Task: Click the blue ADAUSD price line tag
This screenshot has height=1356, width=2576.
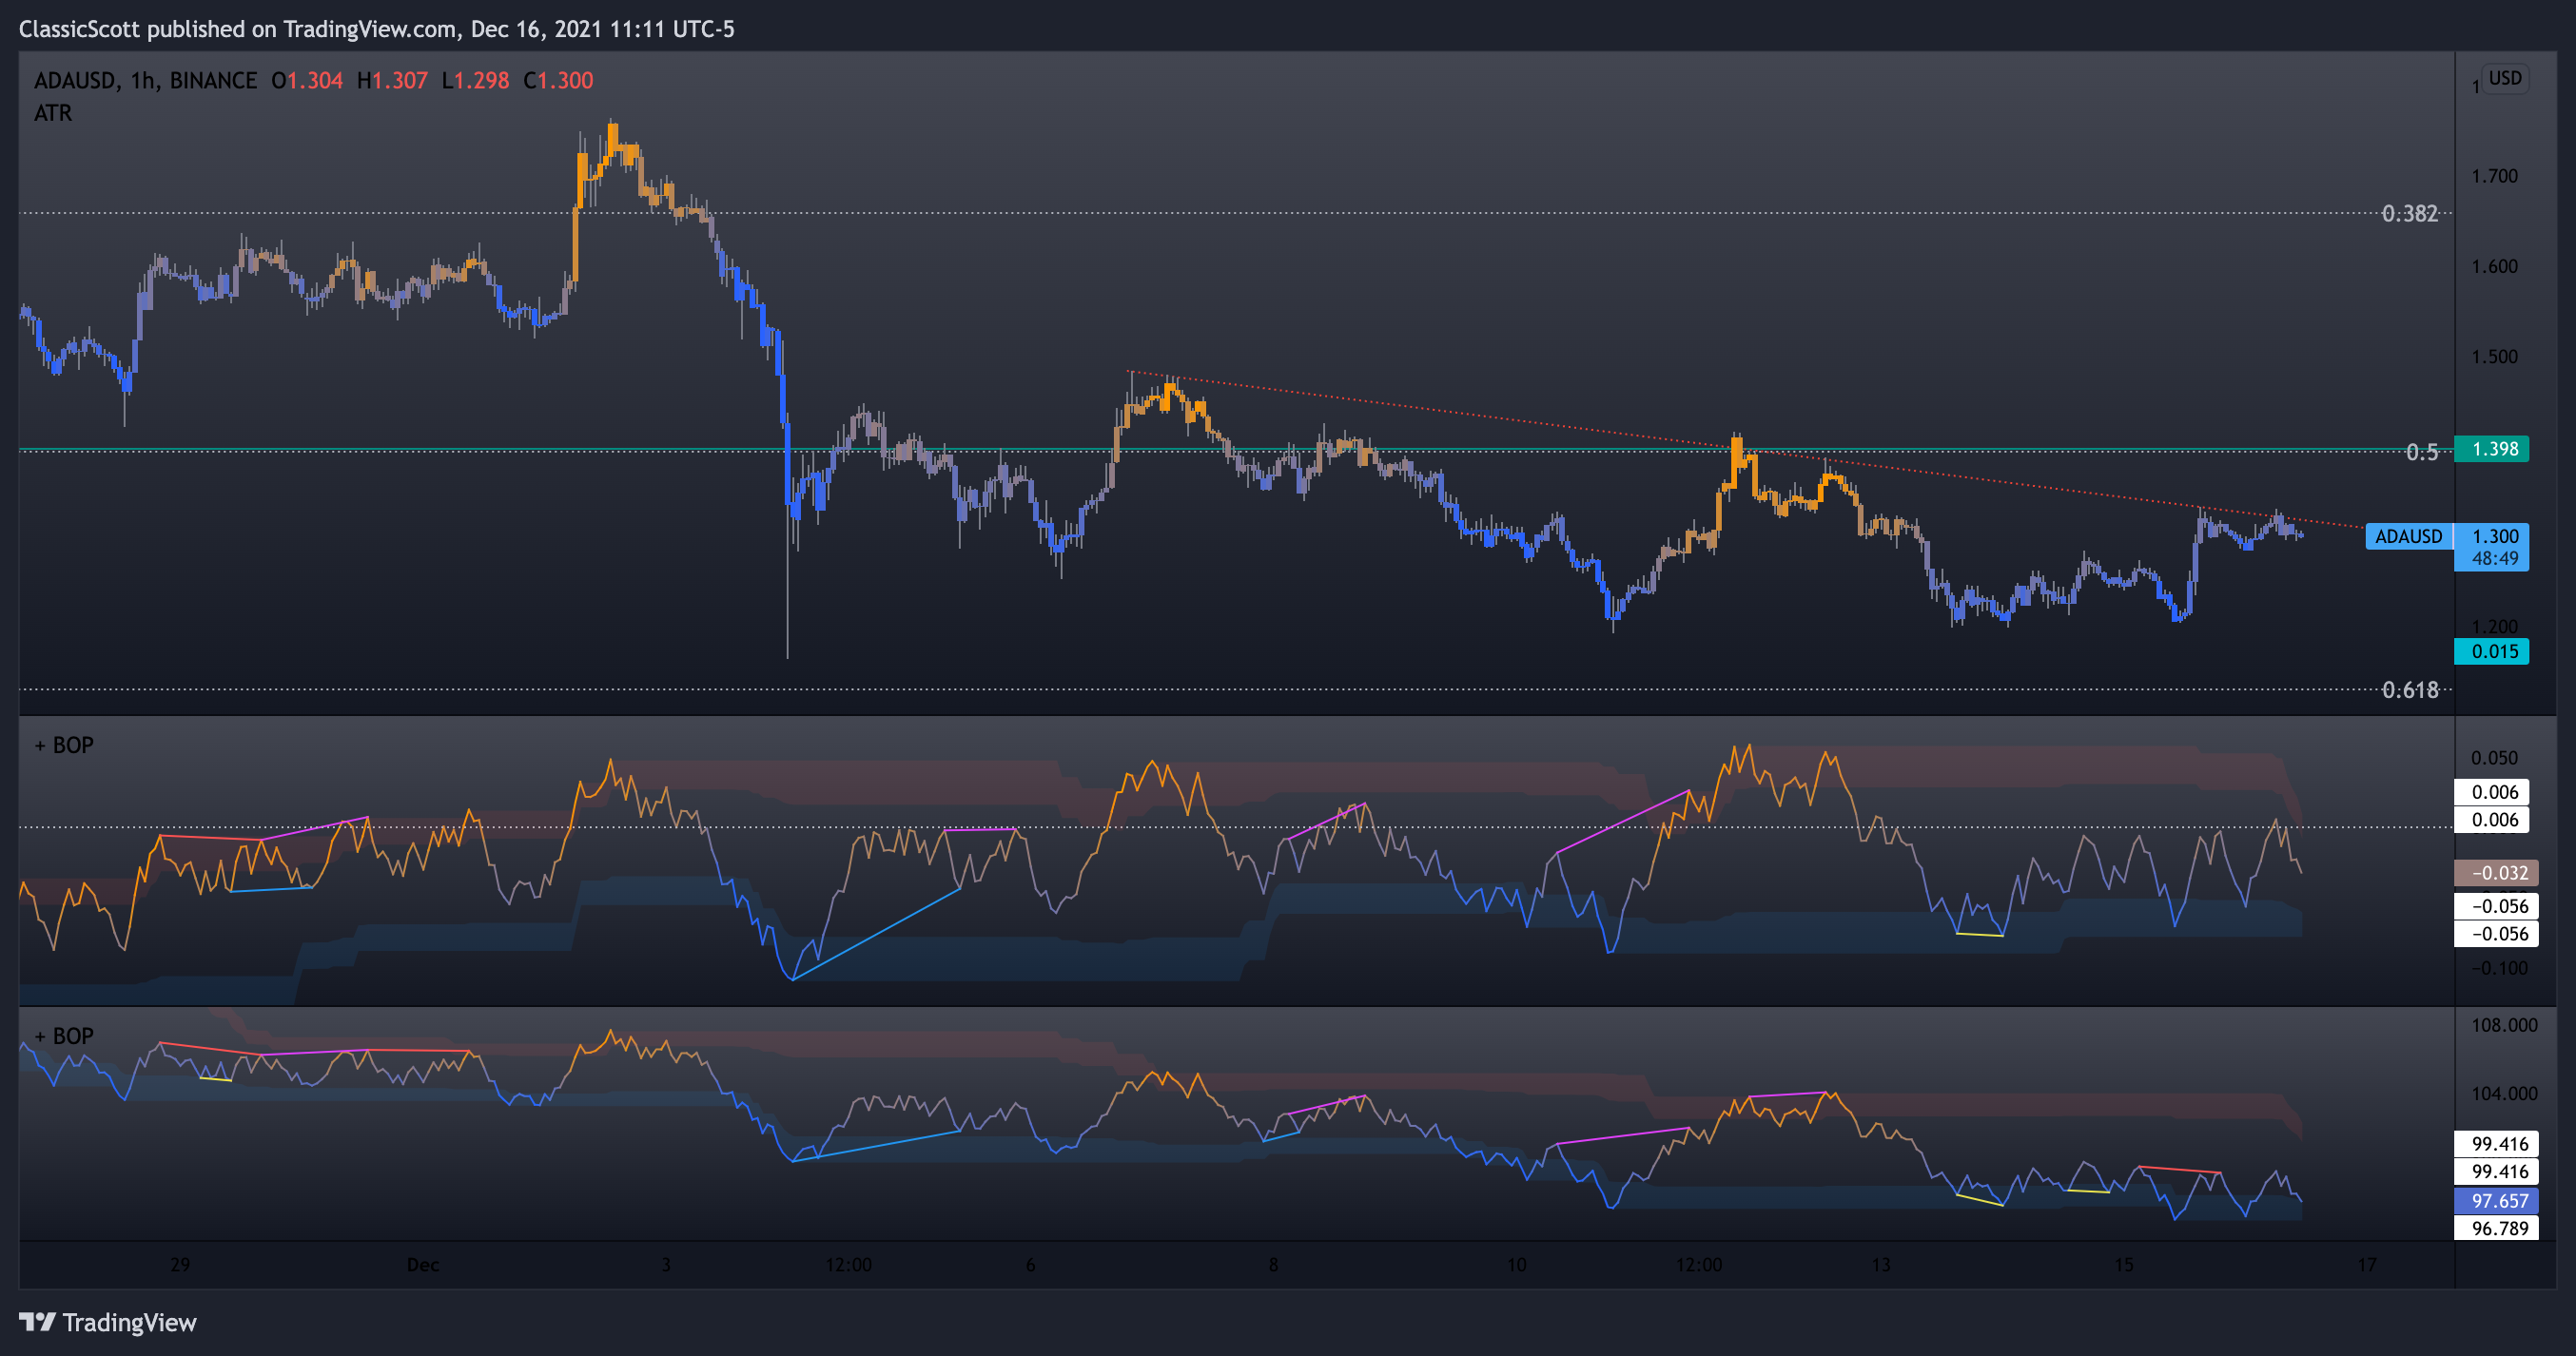Action: pyautogui.click(x=2408, y=536)
